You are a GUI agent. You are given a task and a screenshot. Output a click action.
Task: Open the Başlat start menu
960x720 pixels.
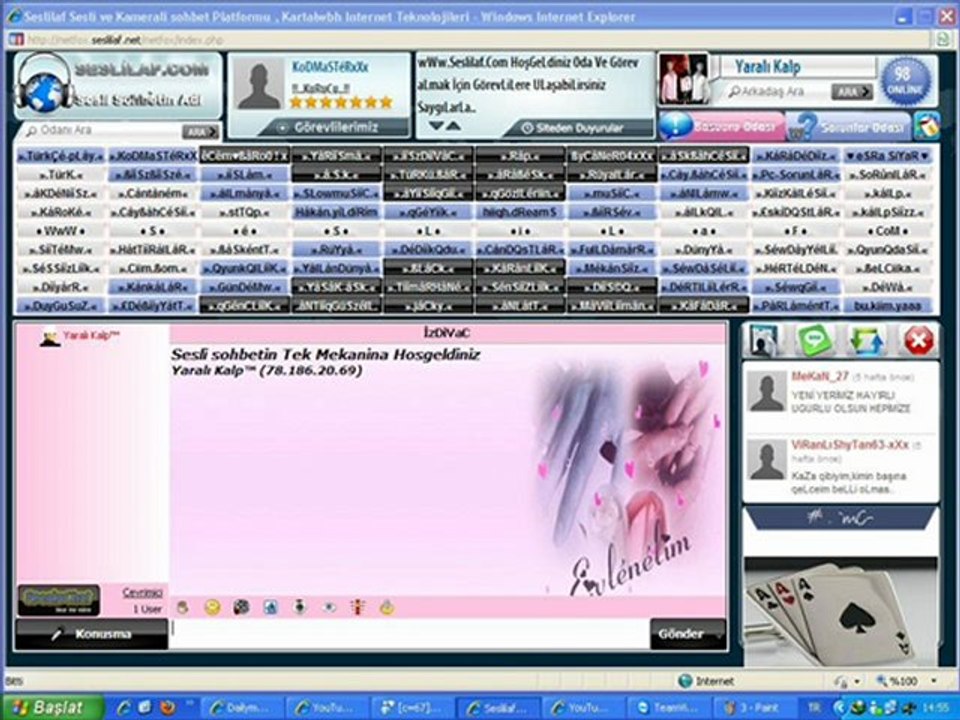(x=52, y=707)
